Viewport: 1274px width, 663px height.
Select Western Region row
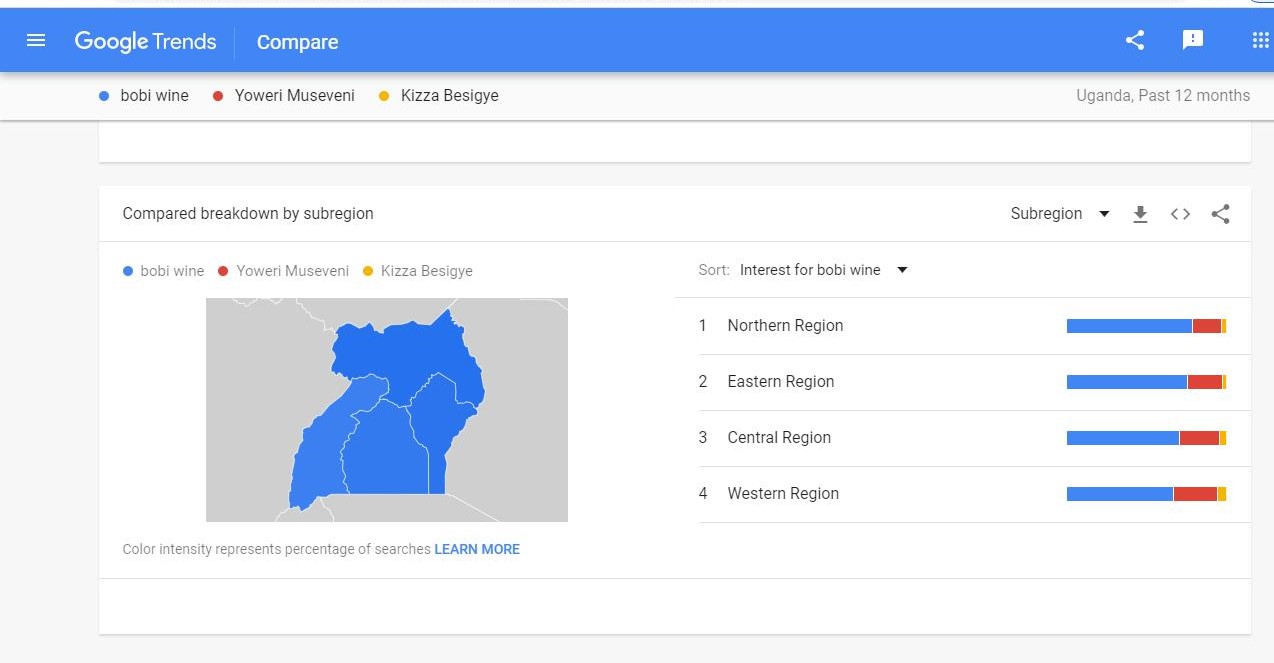pyautogui.click(x=783, y=494)
